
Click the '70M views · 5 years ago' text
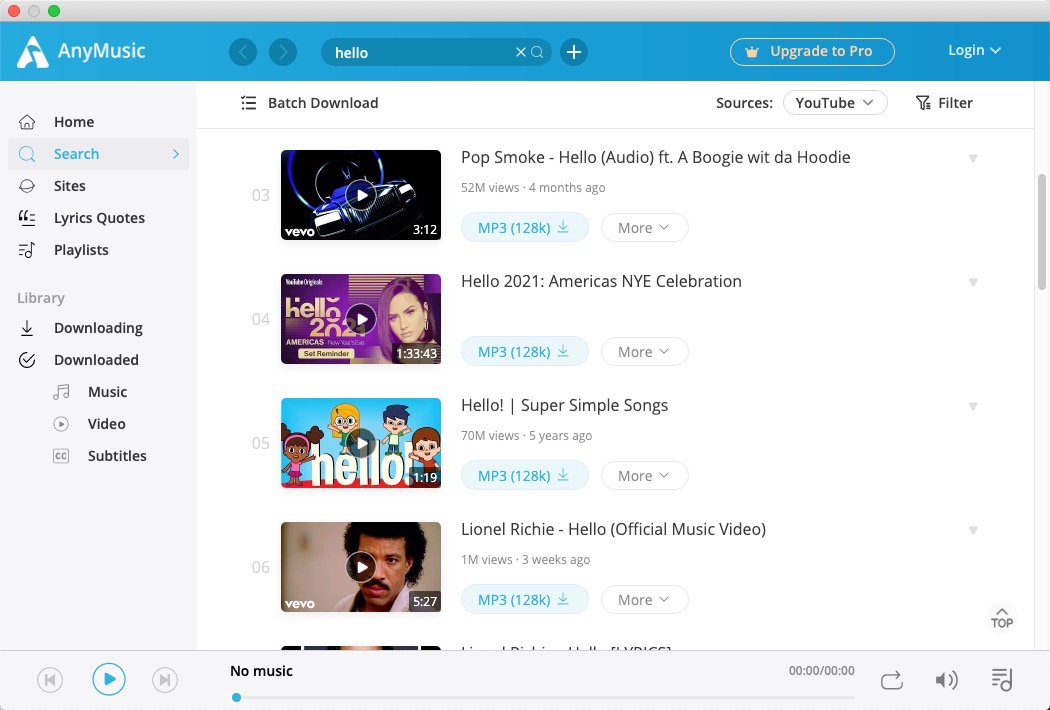[x=526, y=435]
